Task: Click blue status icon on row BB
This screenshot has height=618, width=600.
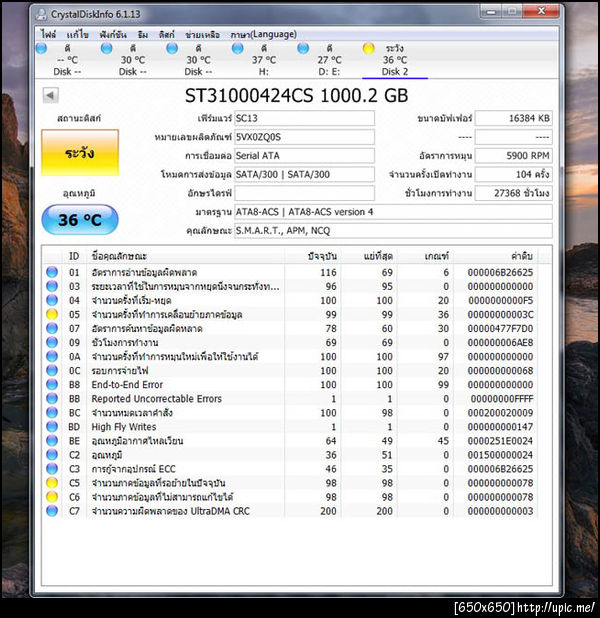Action: coord(52,398)
